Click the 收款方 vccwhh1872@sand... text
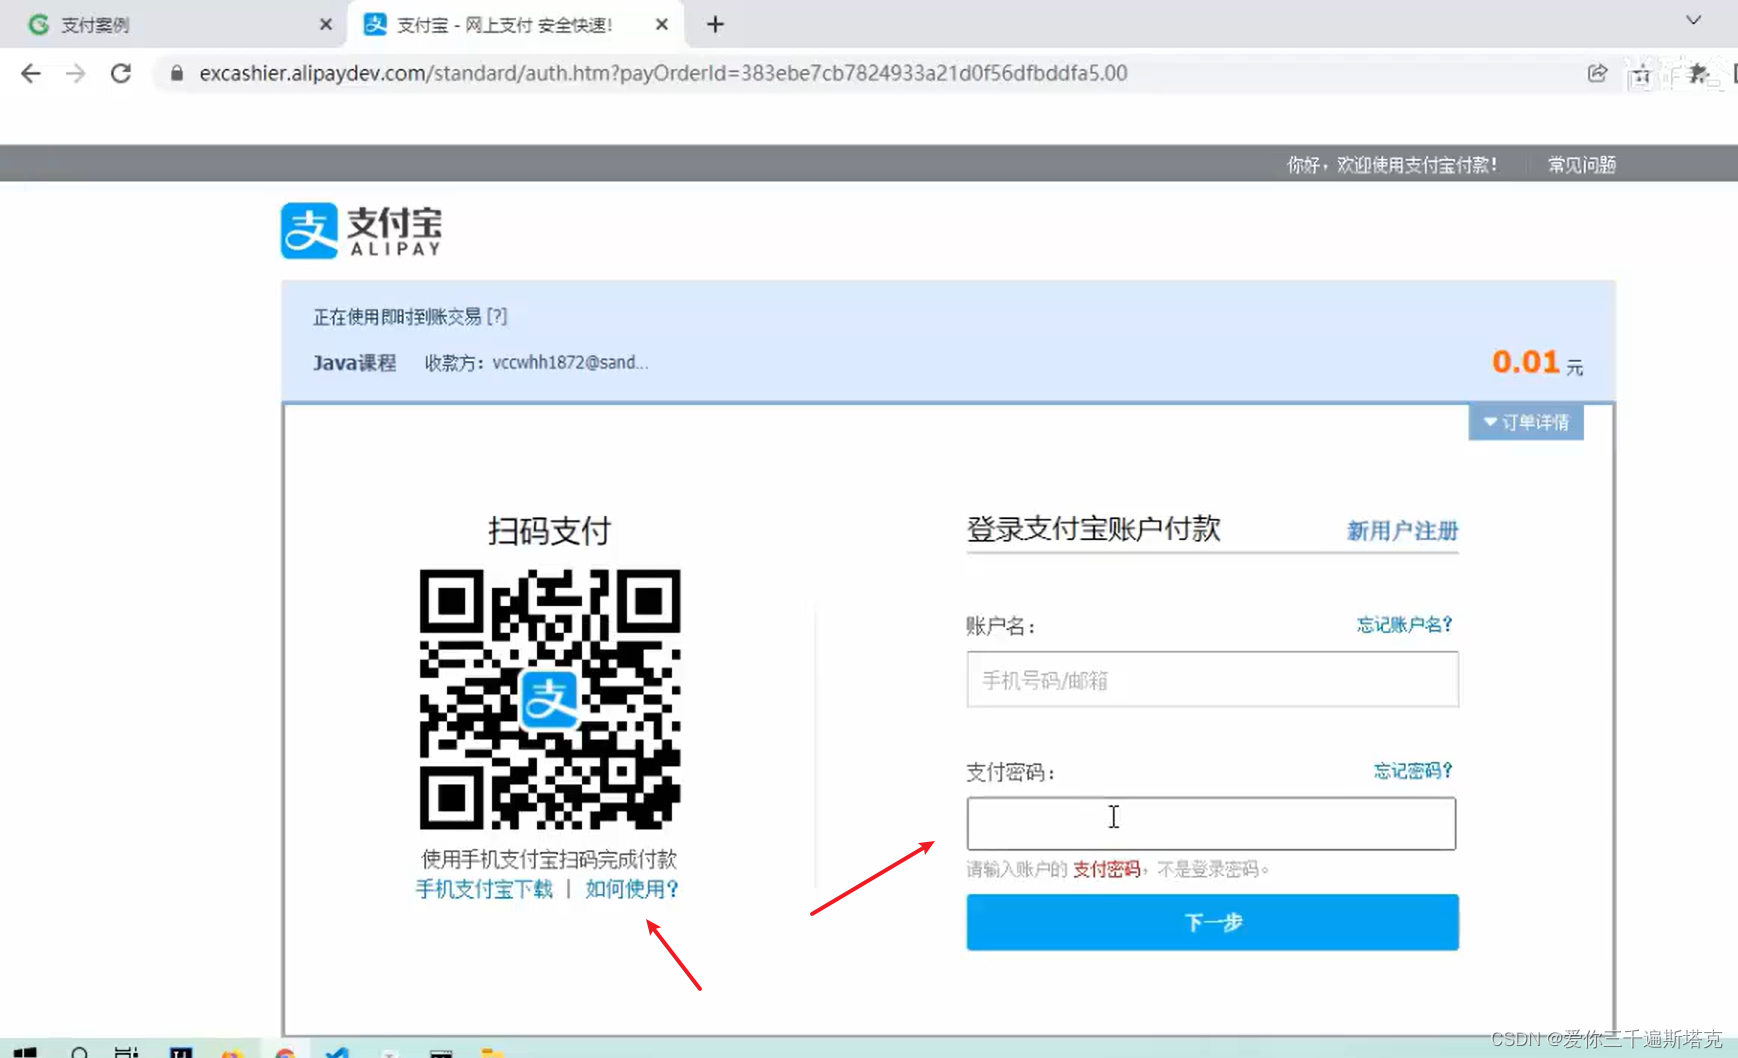The height and width of the screenshot is (1058, 1738). 536,363
